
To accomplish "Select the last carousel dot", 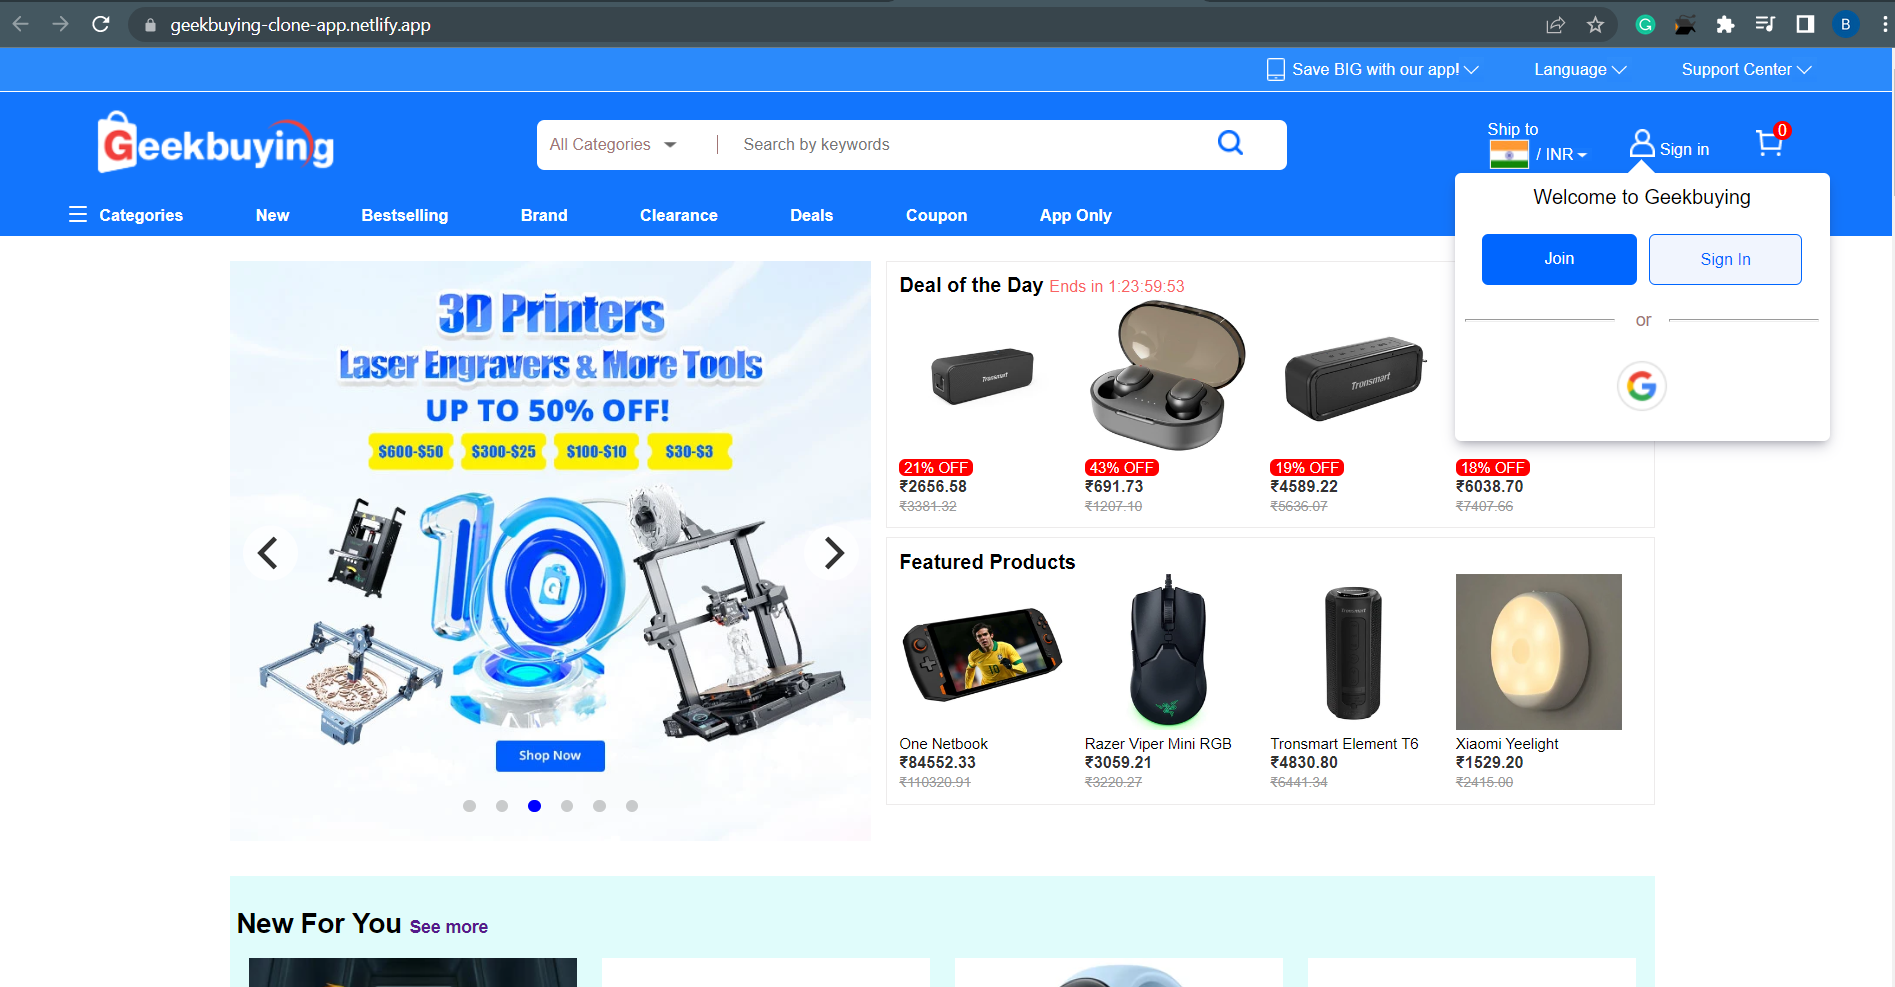I will 632,806.
